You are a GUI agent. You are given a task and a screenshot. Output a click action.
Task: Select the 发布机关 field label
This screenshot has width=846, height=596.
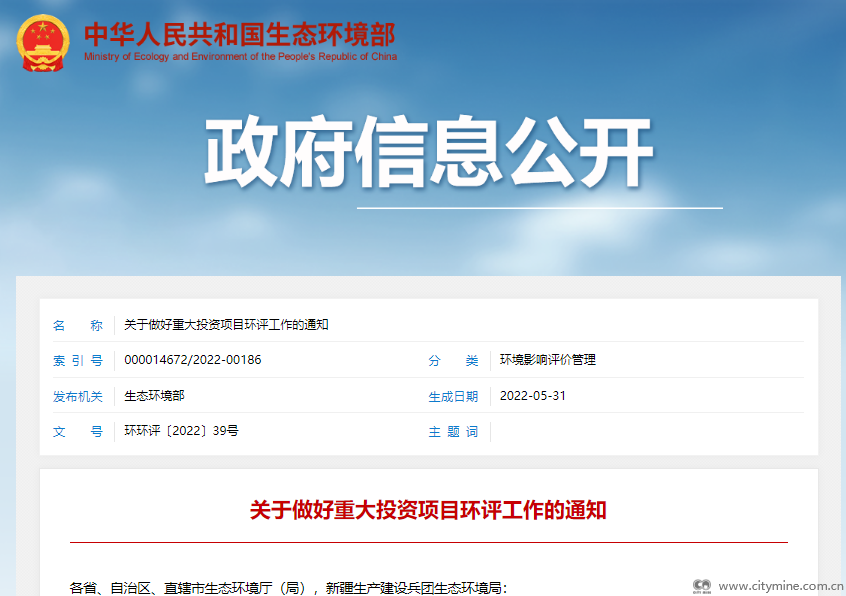click(x=77, y=396)
